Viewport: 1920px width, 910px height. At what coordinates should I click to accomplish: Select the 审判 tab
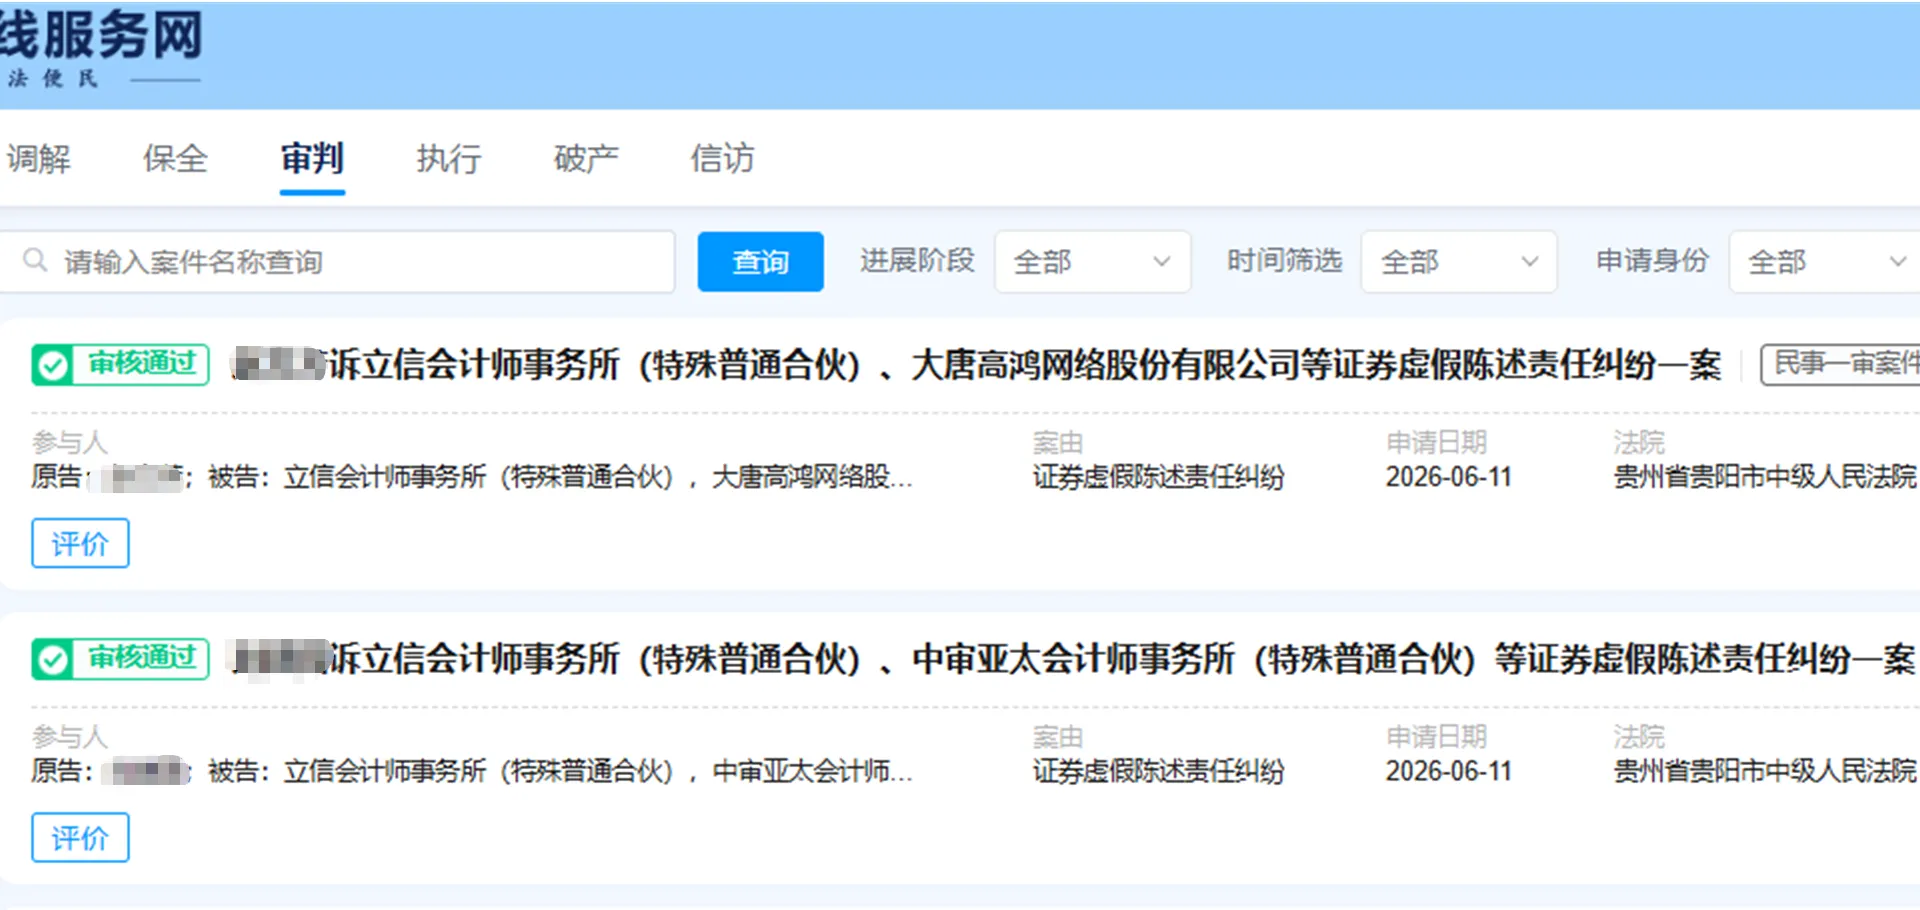[x=312, y=158]
